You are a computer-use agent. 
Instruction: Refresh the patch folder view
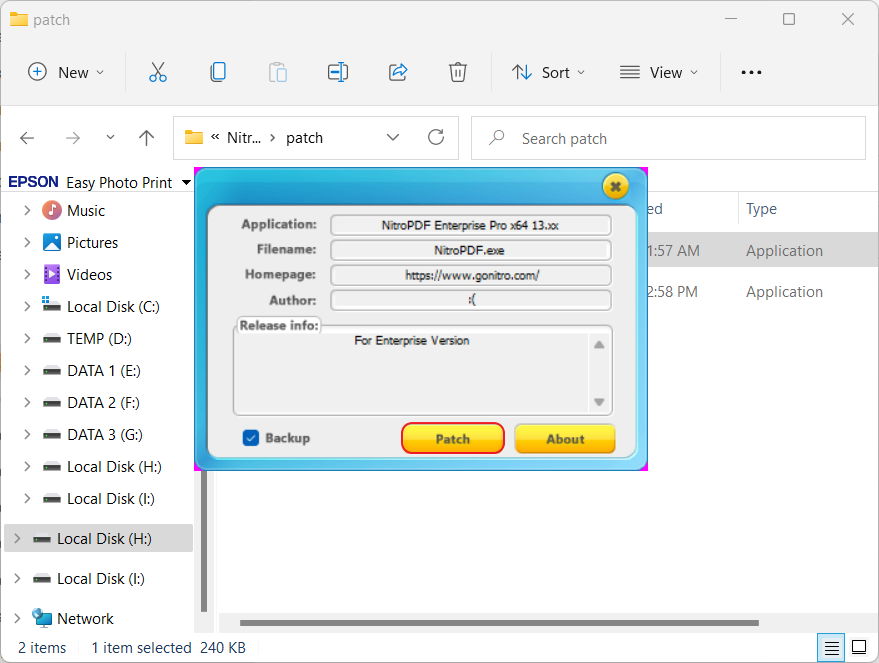(x=436, y=137)
